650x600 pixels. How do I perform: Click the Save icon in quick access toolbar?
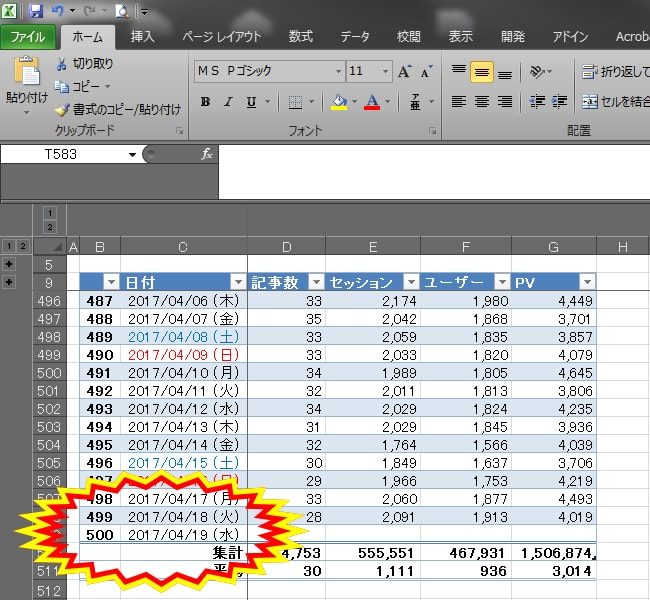36,11
